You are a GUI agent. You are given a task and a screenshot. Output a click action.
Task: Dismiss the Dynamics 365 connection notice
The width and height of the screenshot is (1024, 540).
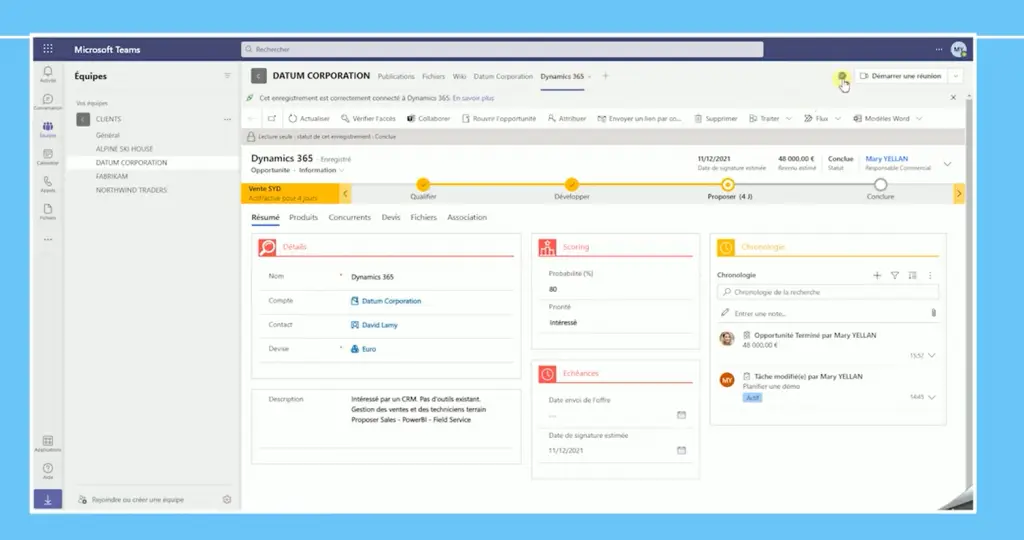click(x=953, y=97)
